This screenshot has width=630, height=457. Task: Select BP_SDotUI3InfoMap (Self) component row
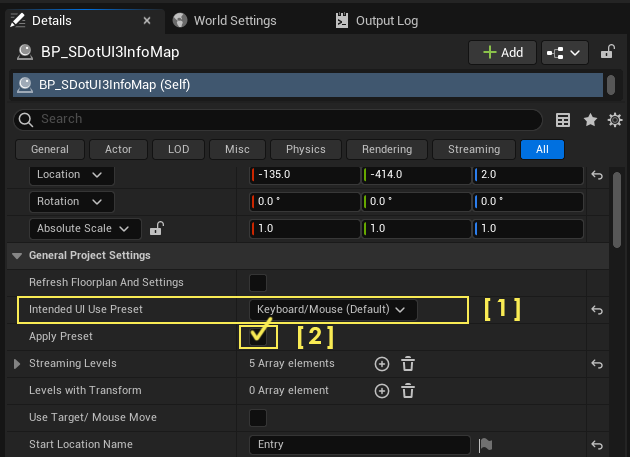pyautogui.click(x=308, y=85)
